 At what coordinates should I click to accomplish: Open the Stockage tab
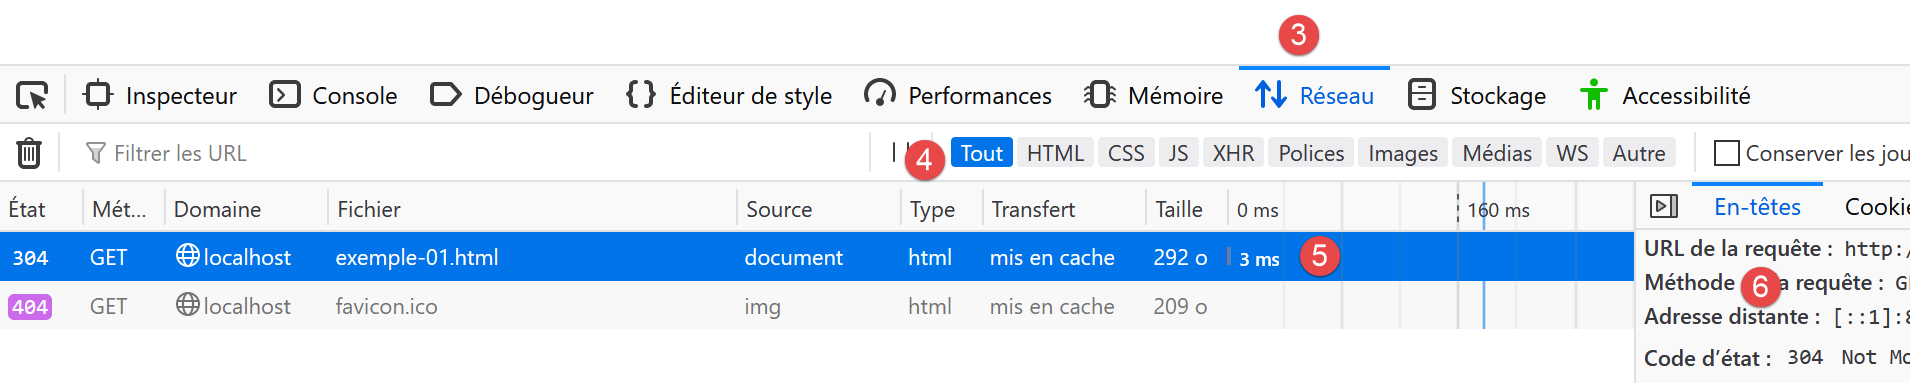coord(1477,96)
